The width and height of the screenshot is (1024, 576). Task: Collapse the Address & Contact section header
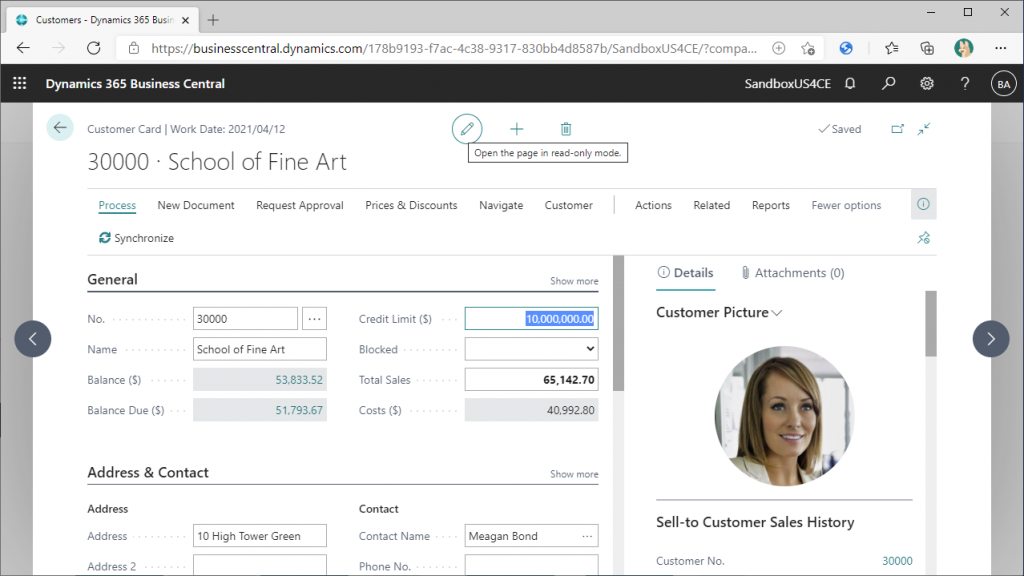pos(148,472)
